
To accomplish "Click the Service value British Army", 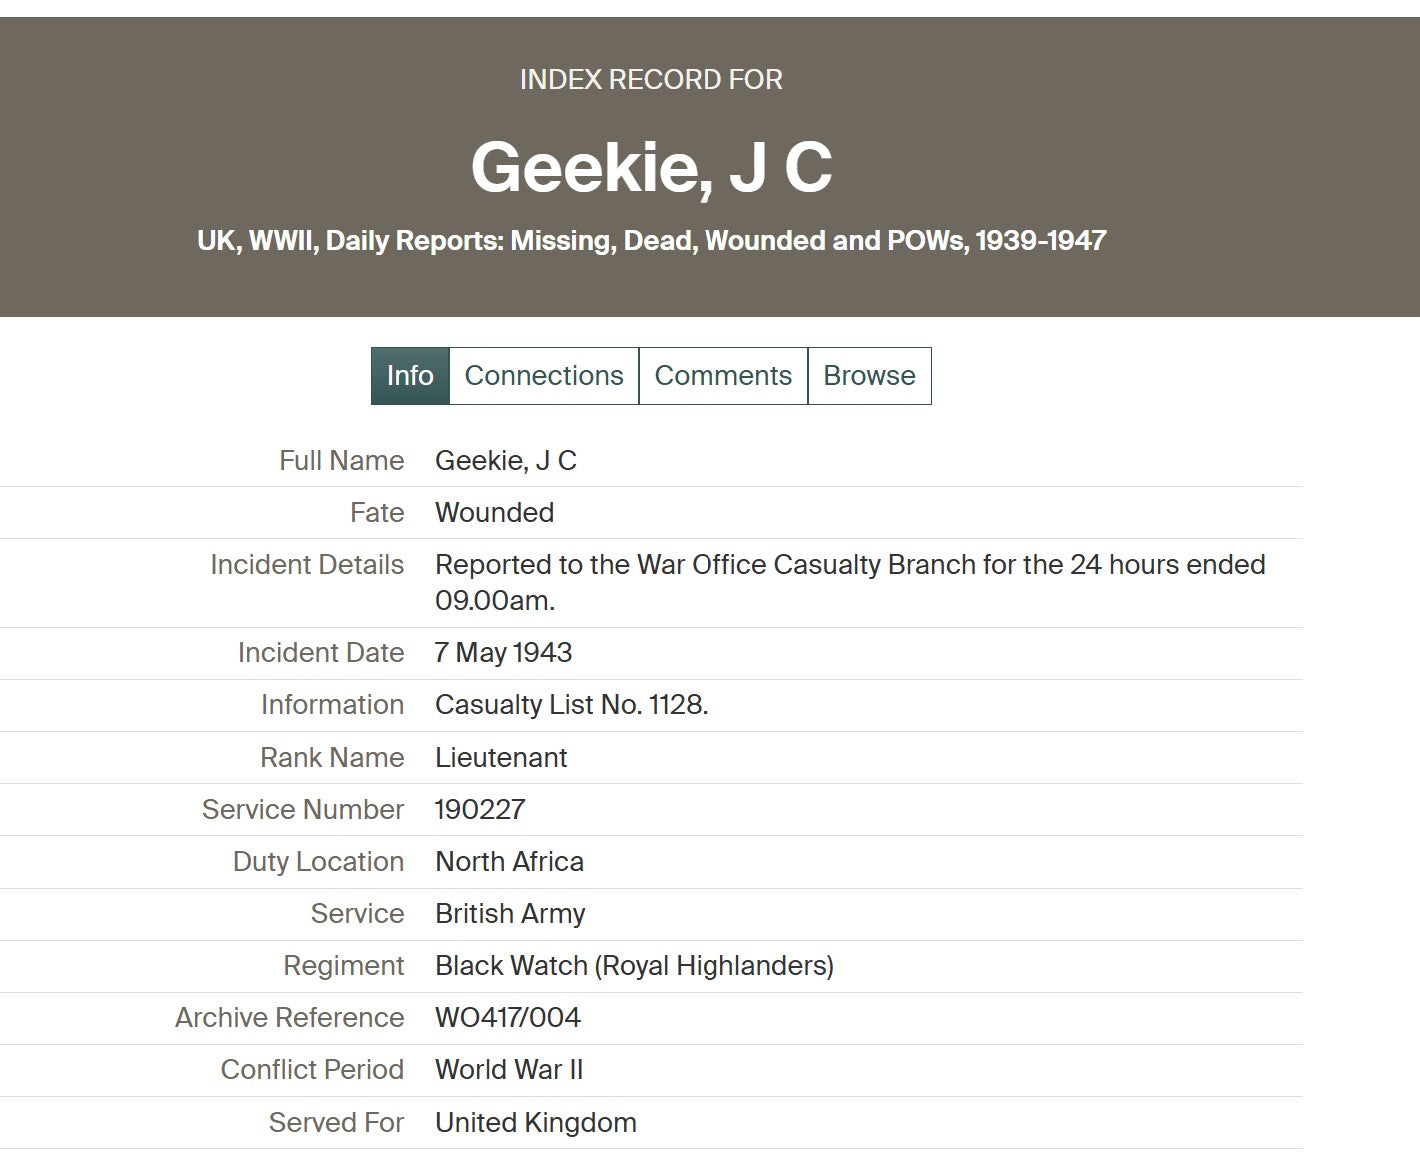I will 510,914.
